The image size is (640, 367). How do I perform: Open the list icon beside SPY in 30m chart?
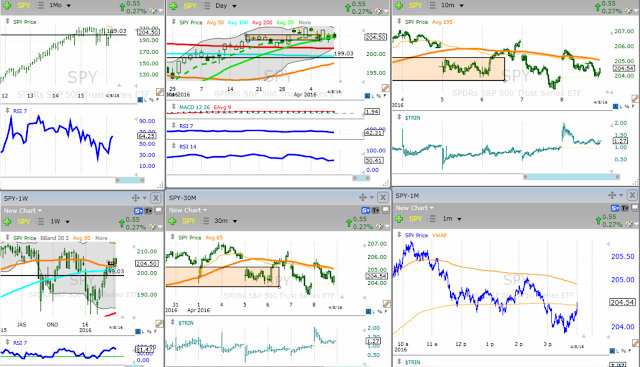[x=206, y=221]
